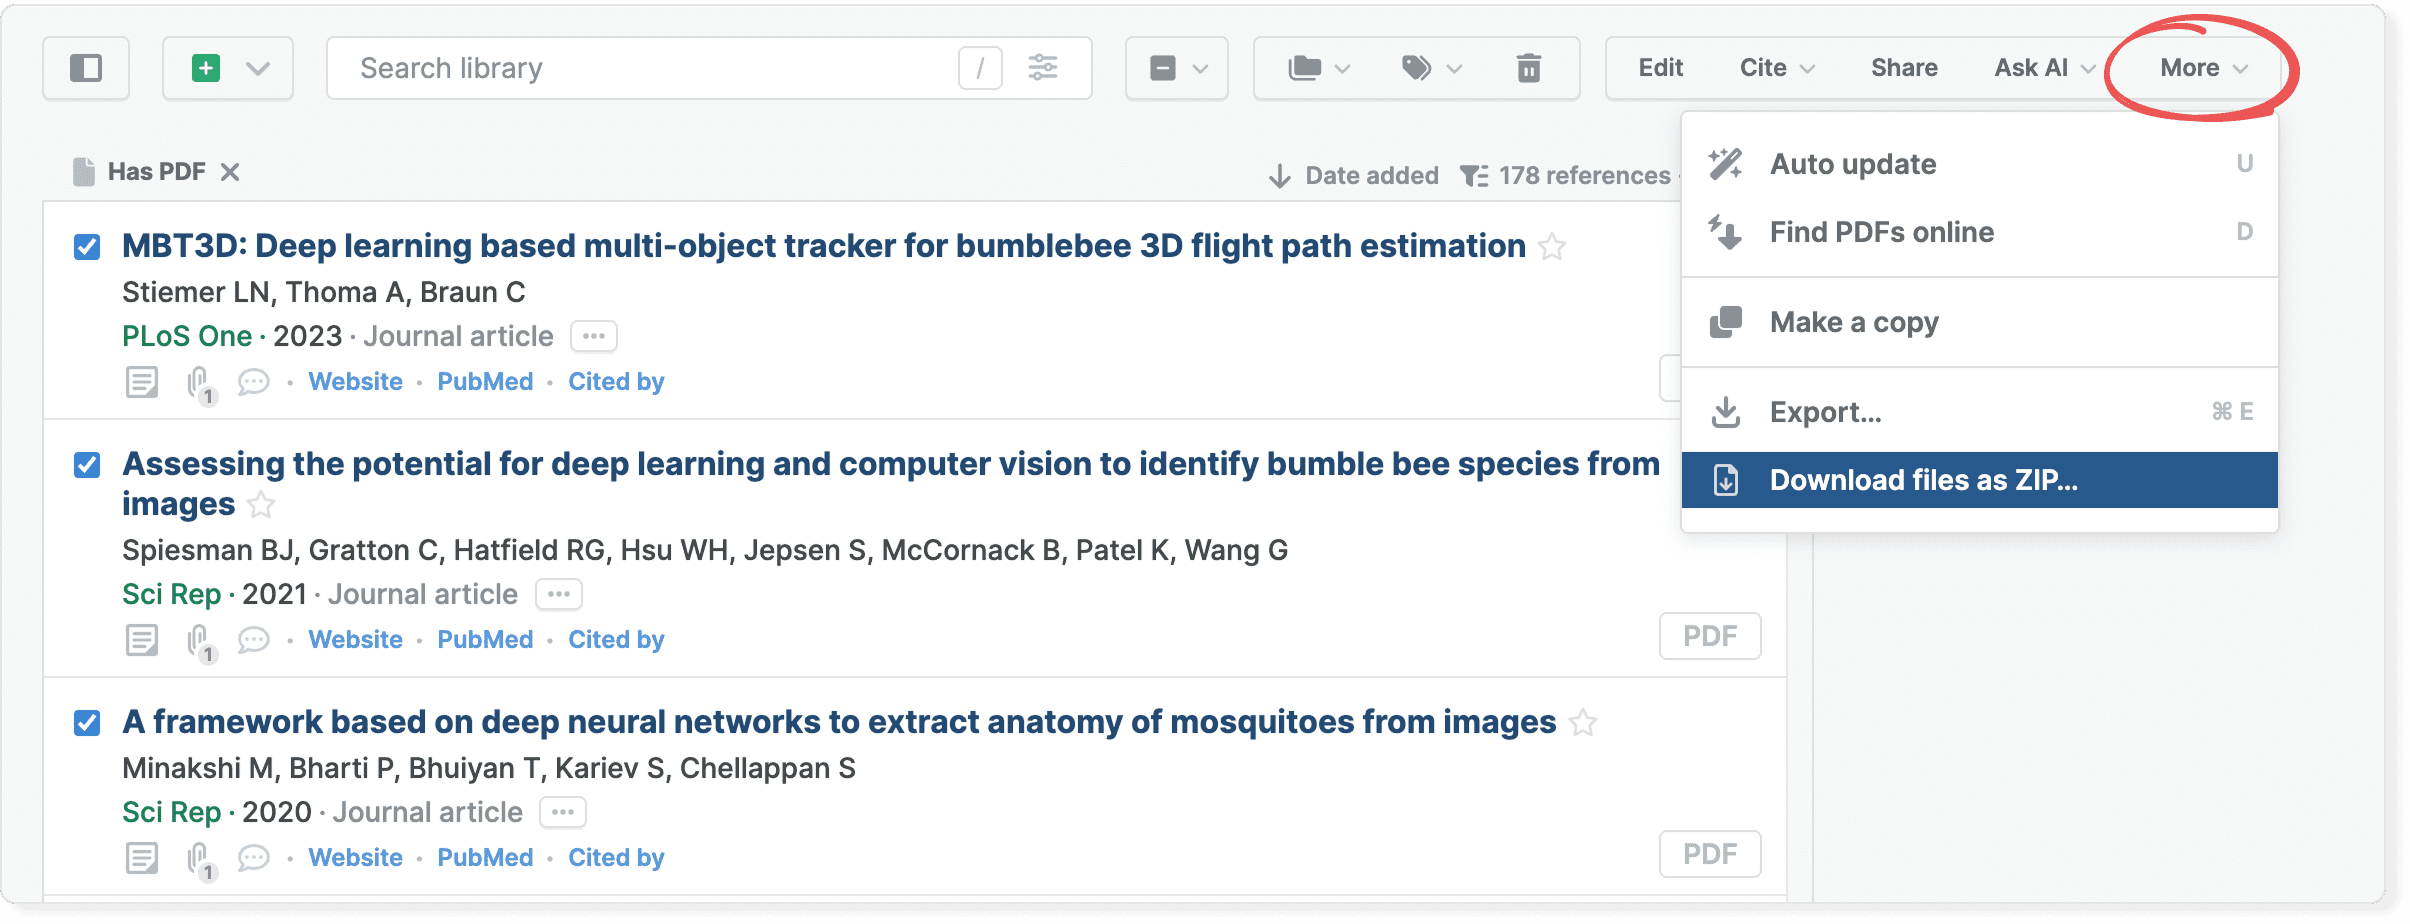2410x924 pixels.
Task: Click the green add reference plus icon
Action: point(206,68)
